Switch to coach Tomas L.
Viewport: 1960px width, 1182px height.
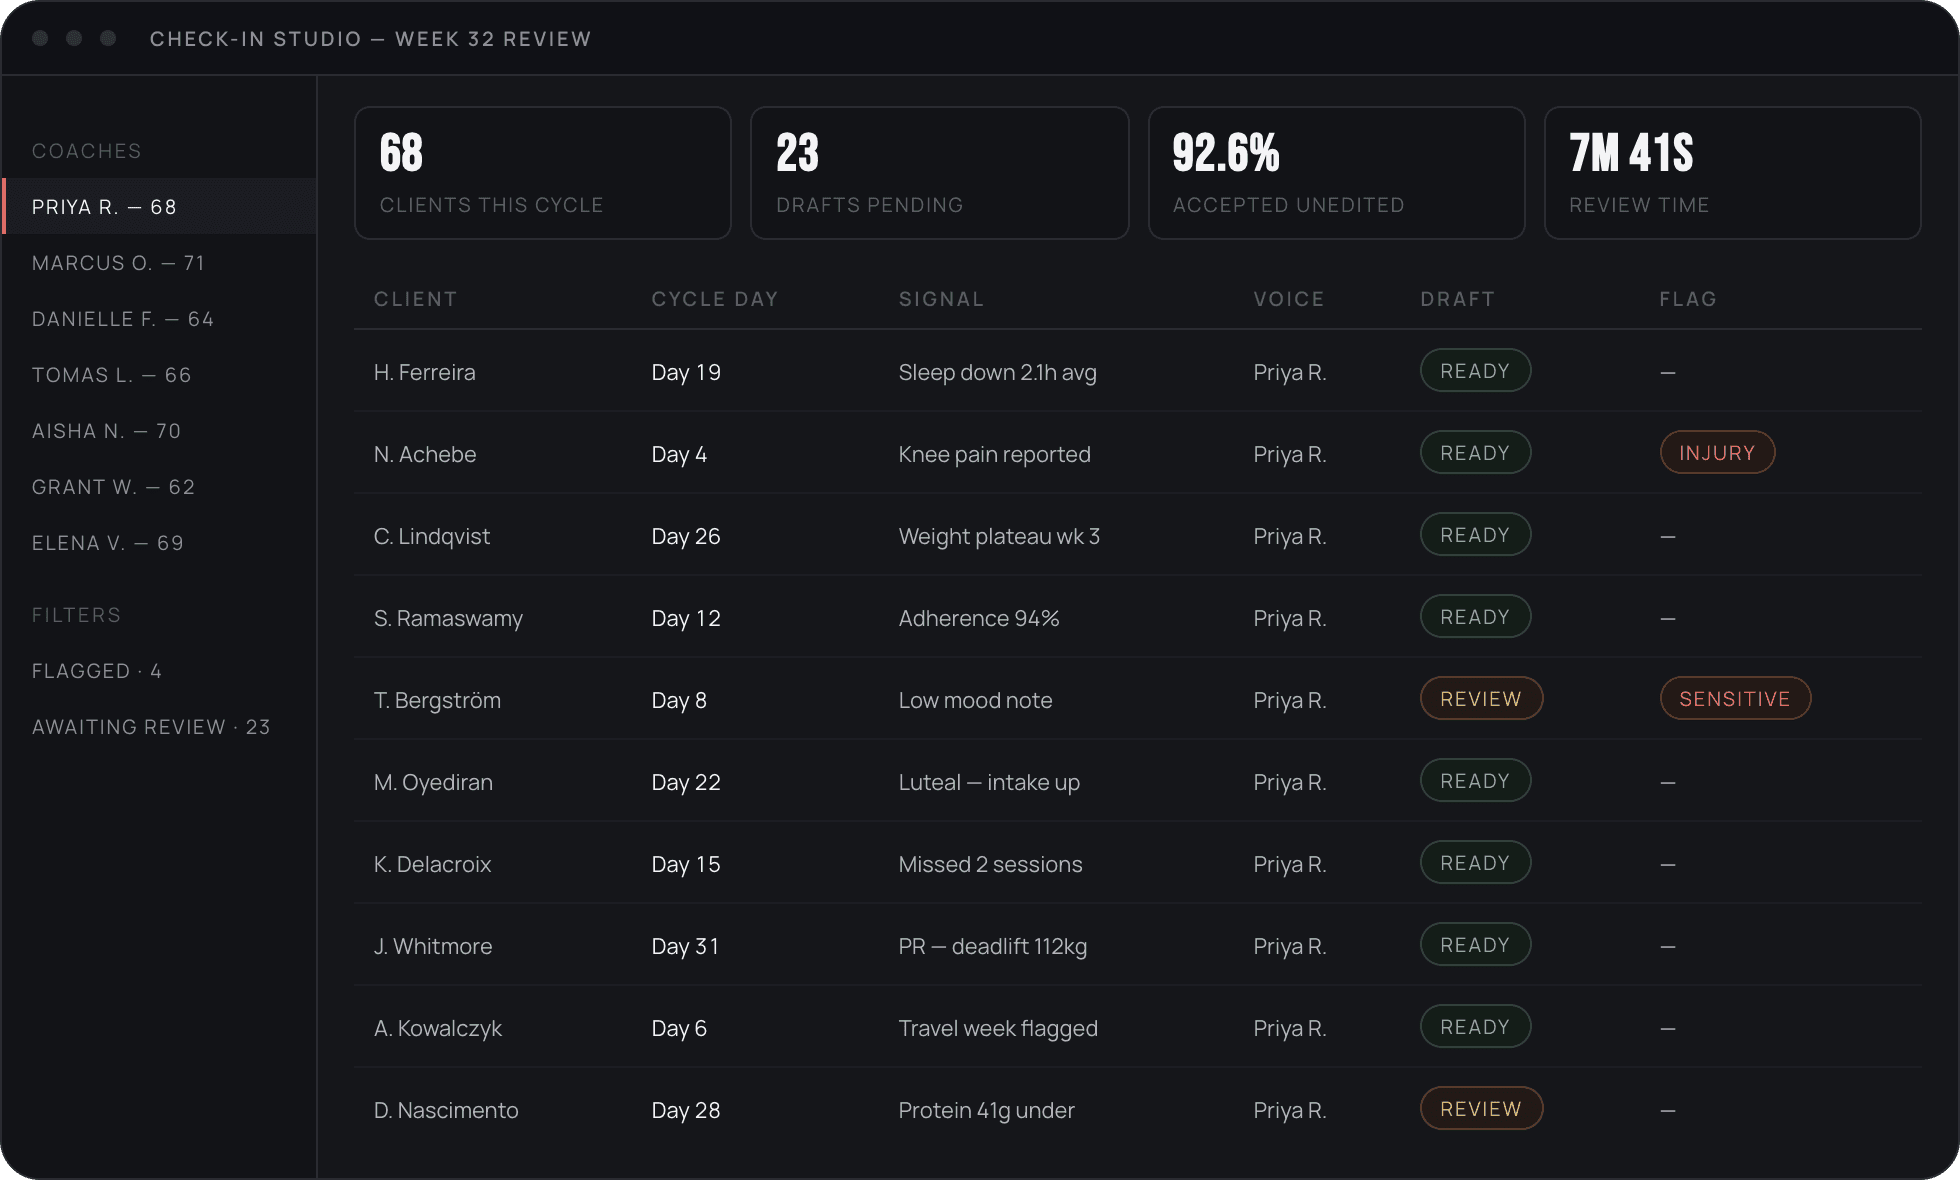click(x=160, y=375)
